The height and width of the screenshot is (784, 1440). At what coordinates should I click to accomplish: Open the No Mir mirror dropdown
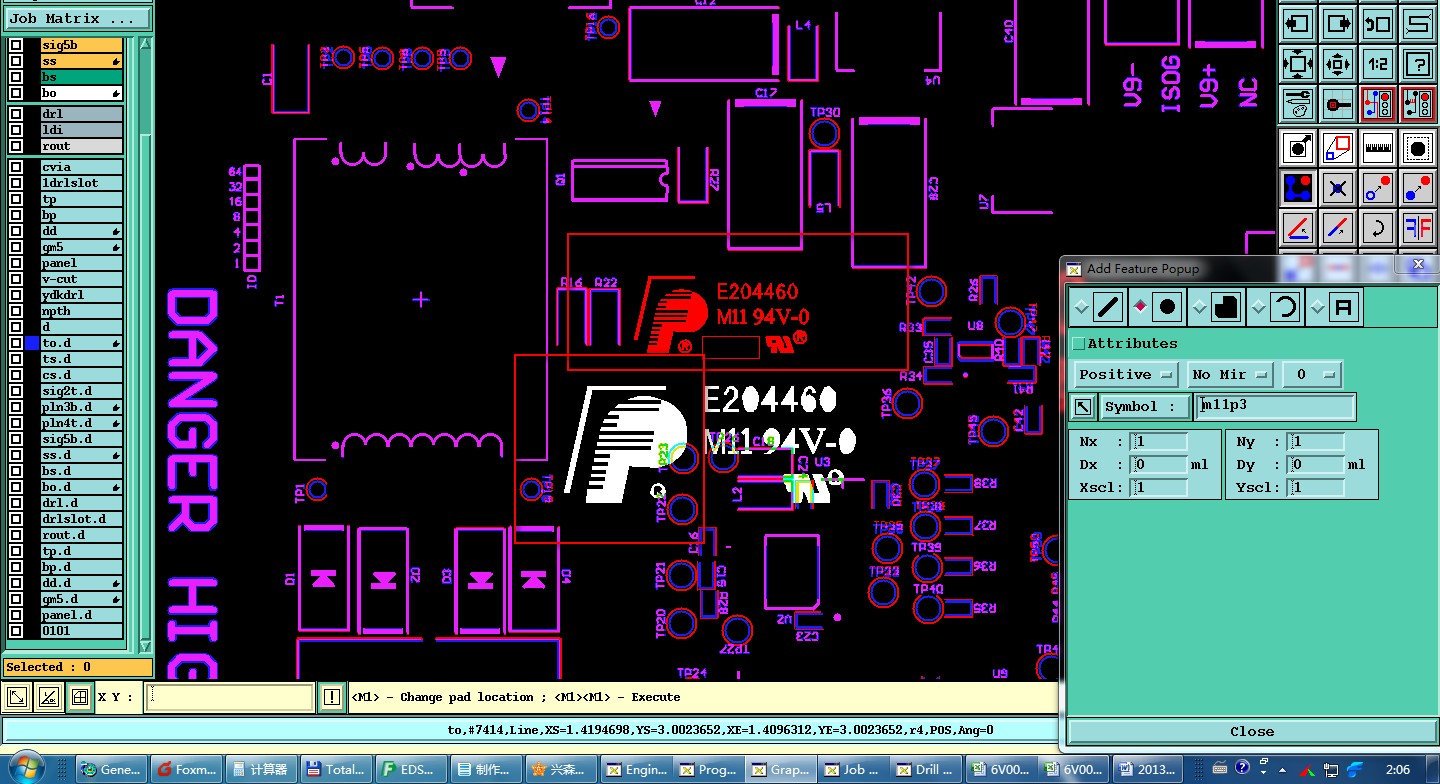click(x=1230, y=374)
